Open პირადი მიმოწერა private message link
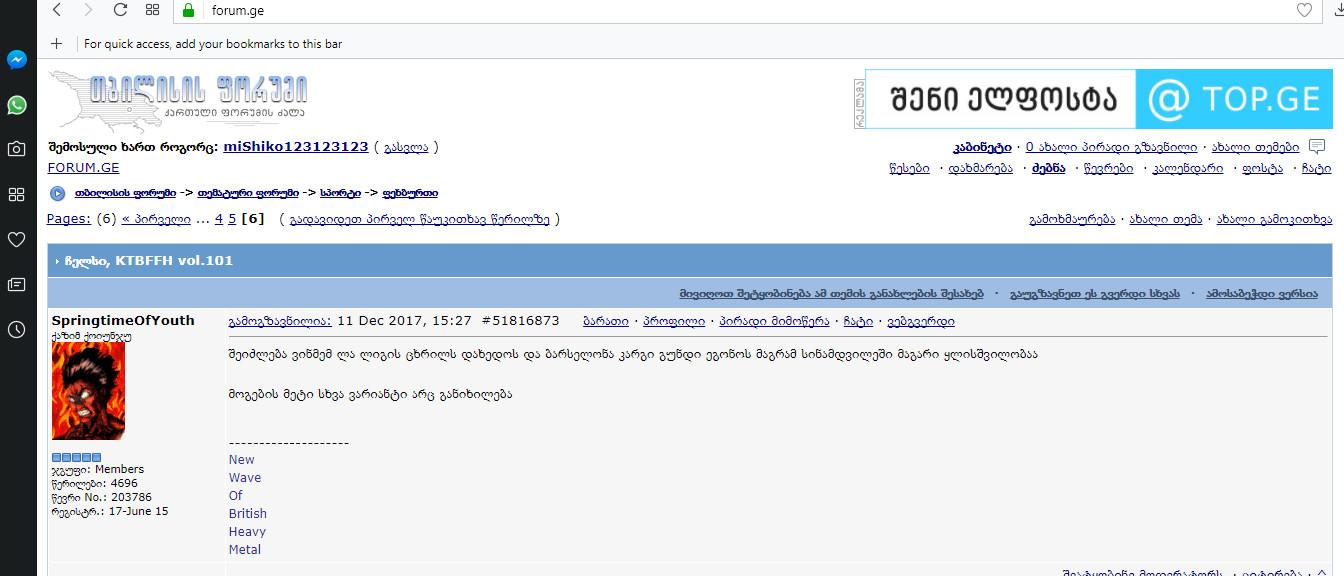This screenshot has width=1344, height=576. [x=774, y=321]
